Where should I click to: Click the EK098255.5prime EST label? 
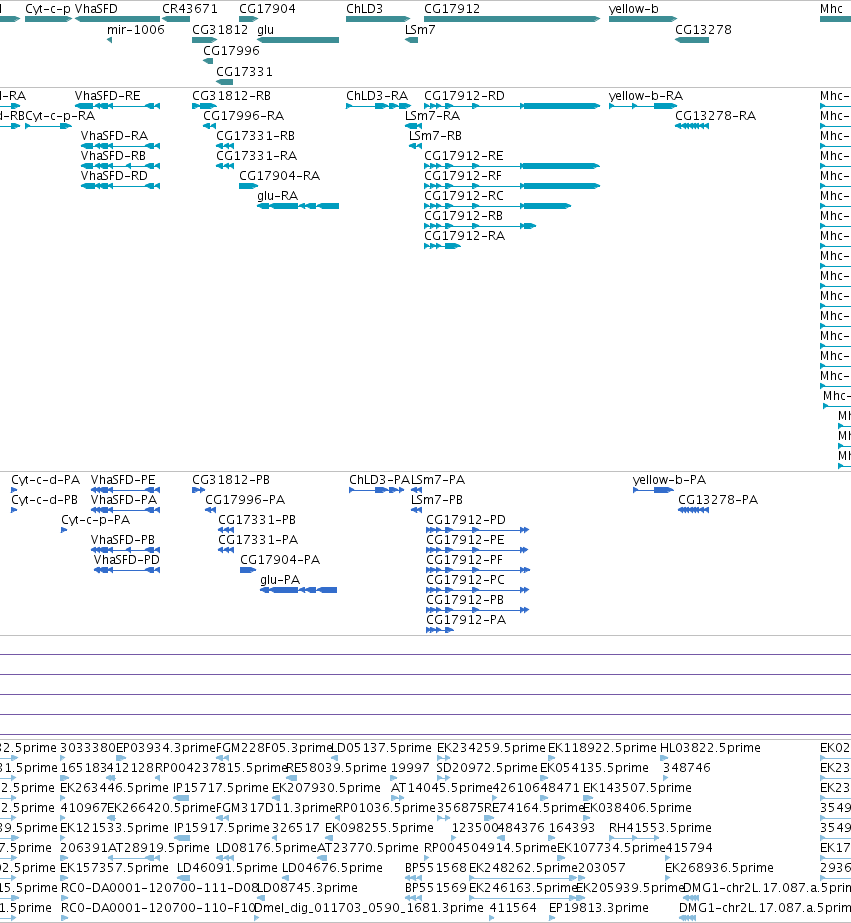(x=379, y=828)
